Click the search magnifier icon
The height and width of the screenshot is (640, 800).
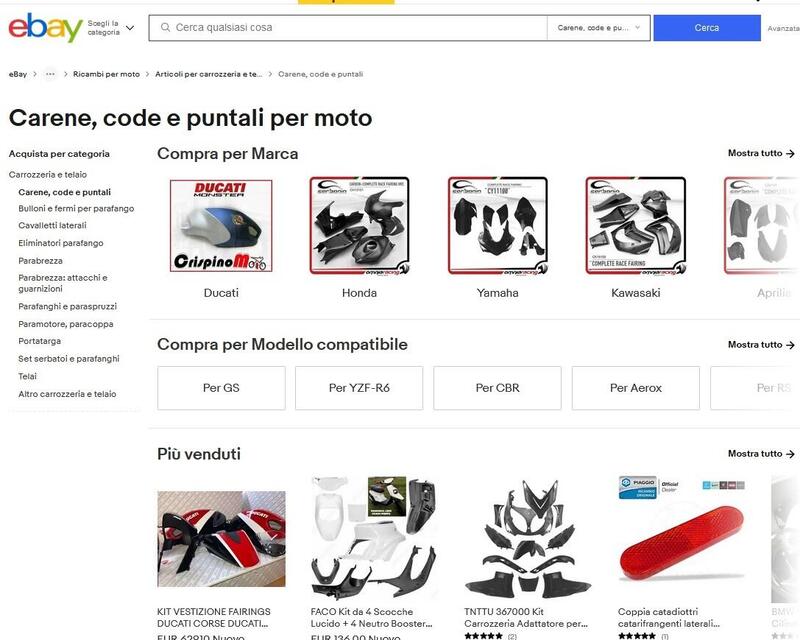(x=165, y=28)
